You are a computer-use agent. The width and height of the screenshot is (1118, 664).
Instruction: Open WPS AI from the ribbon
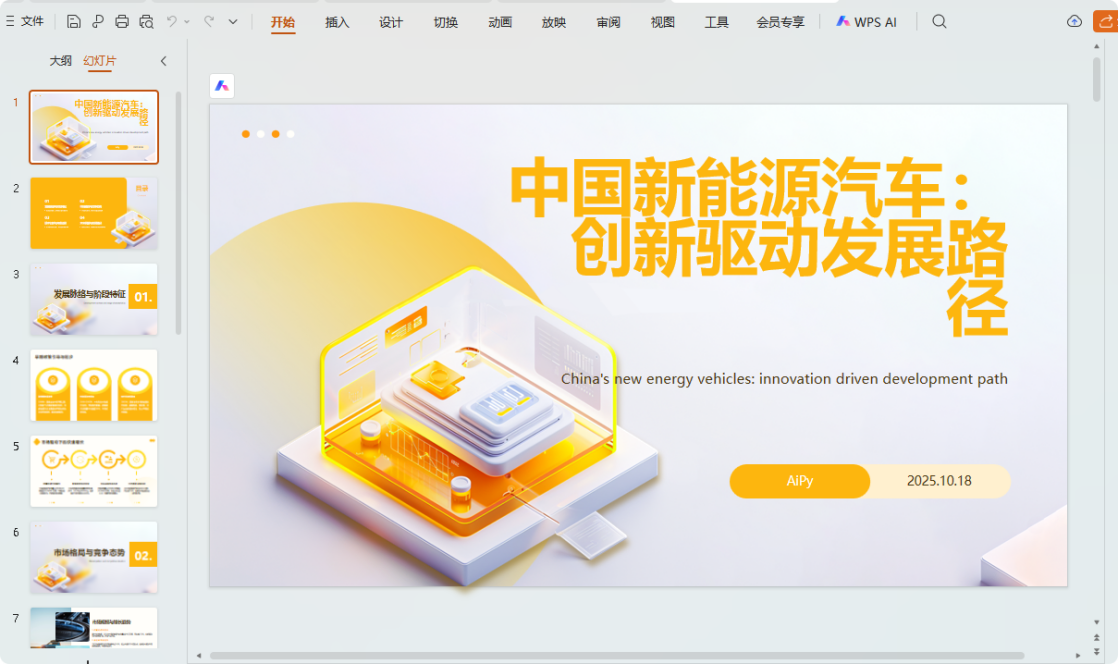(866, 21)
